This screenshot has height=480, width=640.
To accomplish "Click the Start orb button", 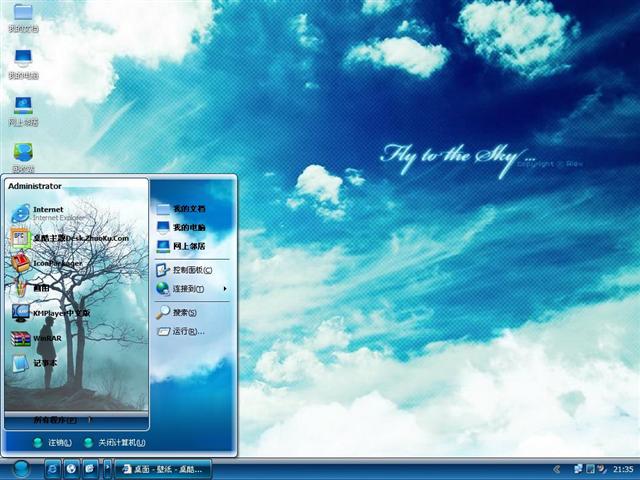I will (20, 469).
